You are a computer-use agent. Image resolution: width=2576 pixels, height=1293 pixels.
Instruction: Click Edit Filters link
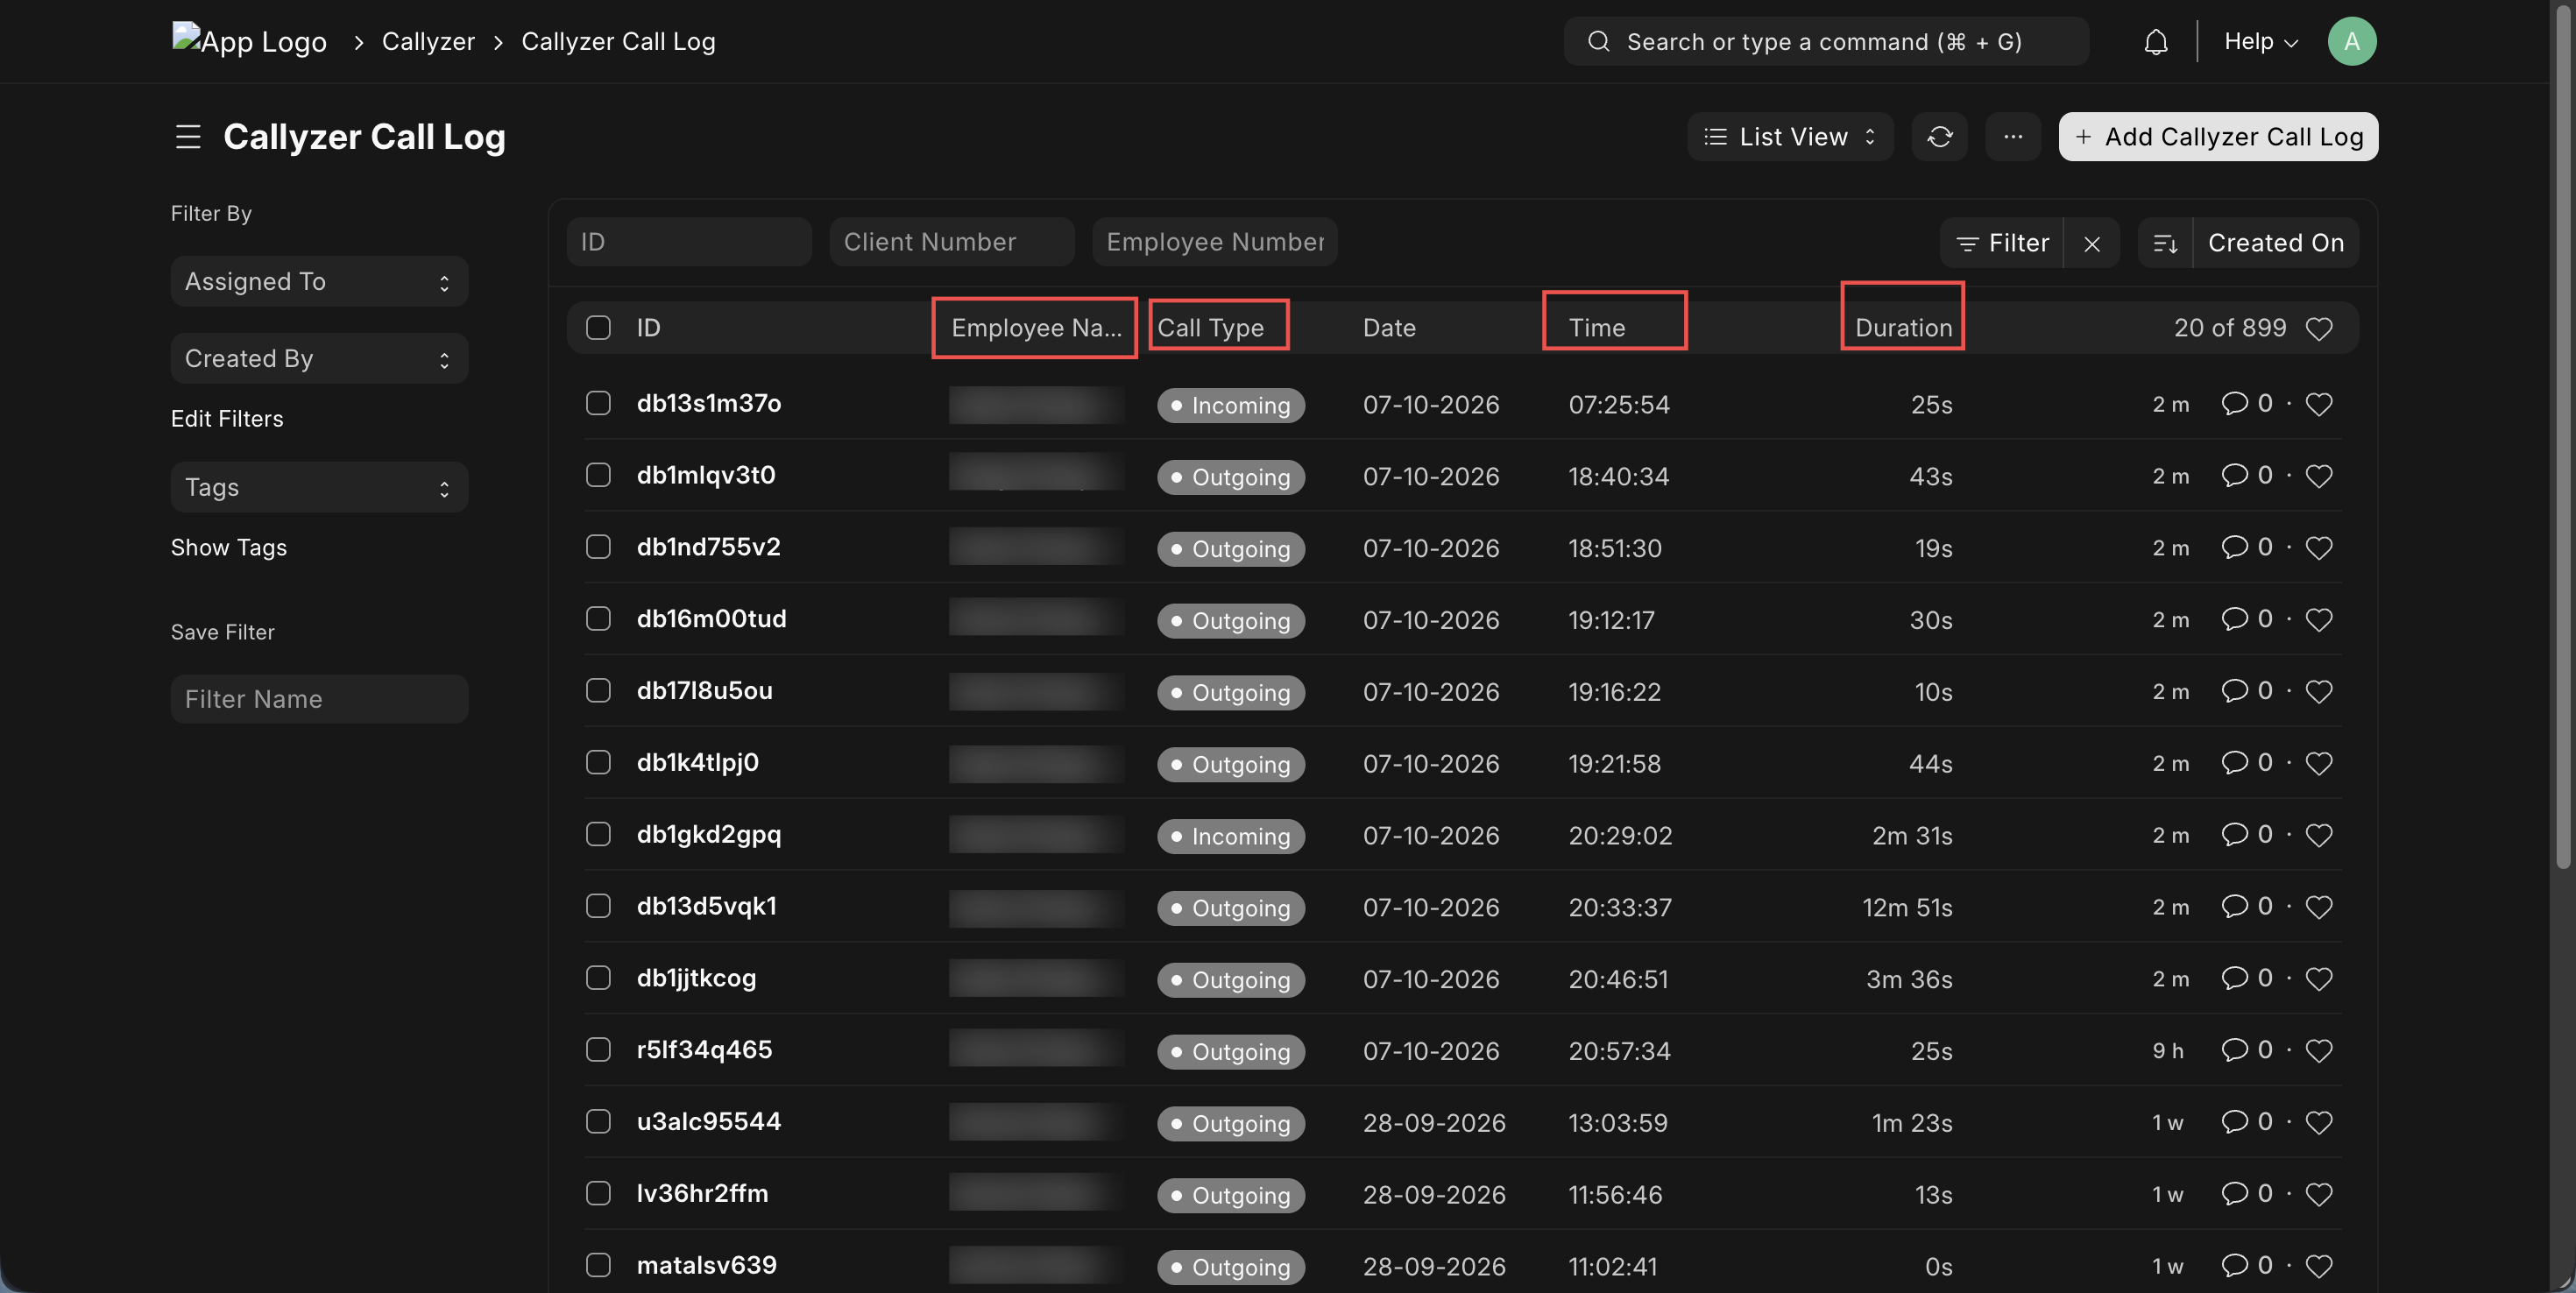(x=227, y=419)
